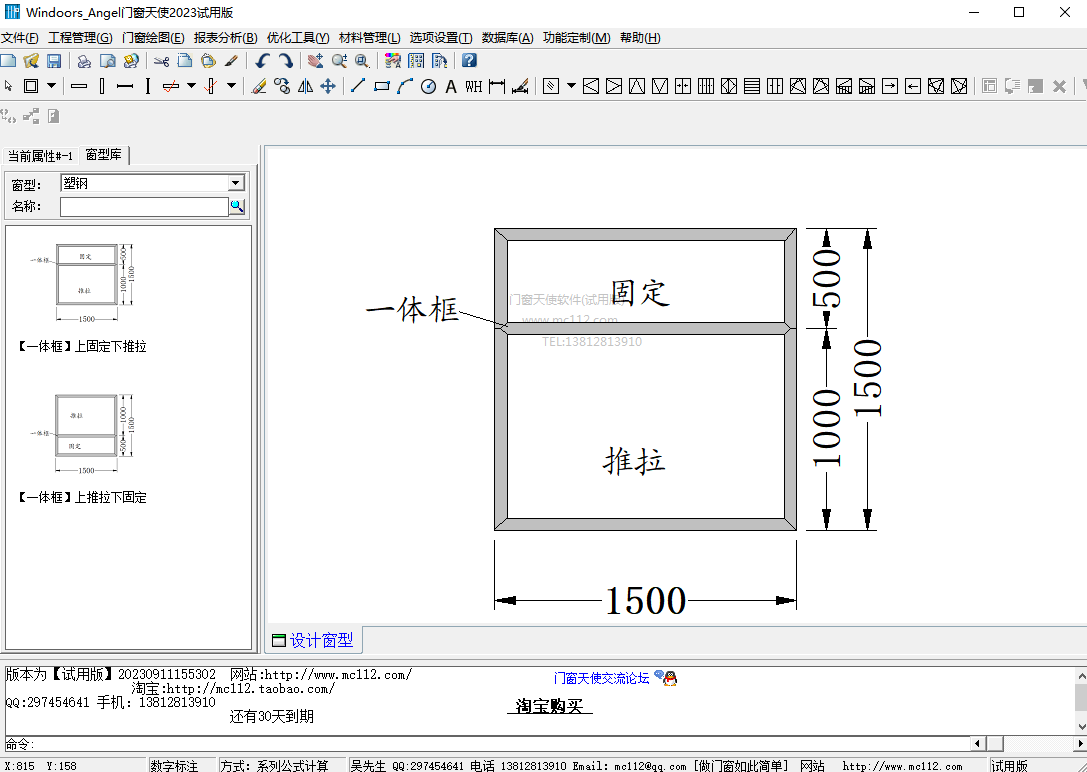
Task: Select the horizontal I-beam divider tool
Action: point(125,86)
